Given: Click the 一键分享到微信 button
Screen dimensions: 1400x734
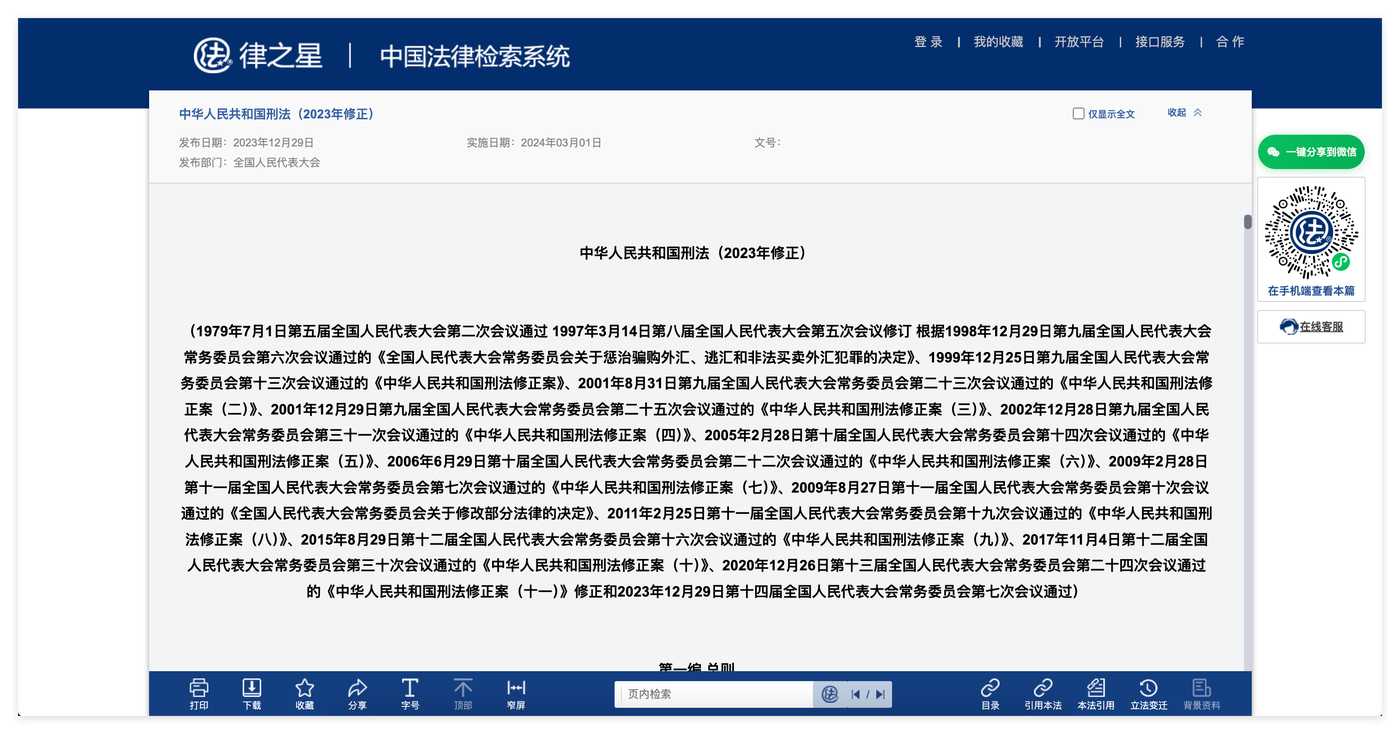Looking at the screenshot, I should click(x=1311, y=152).
